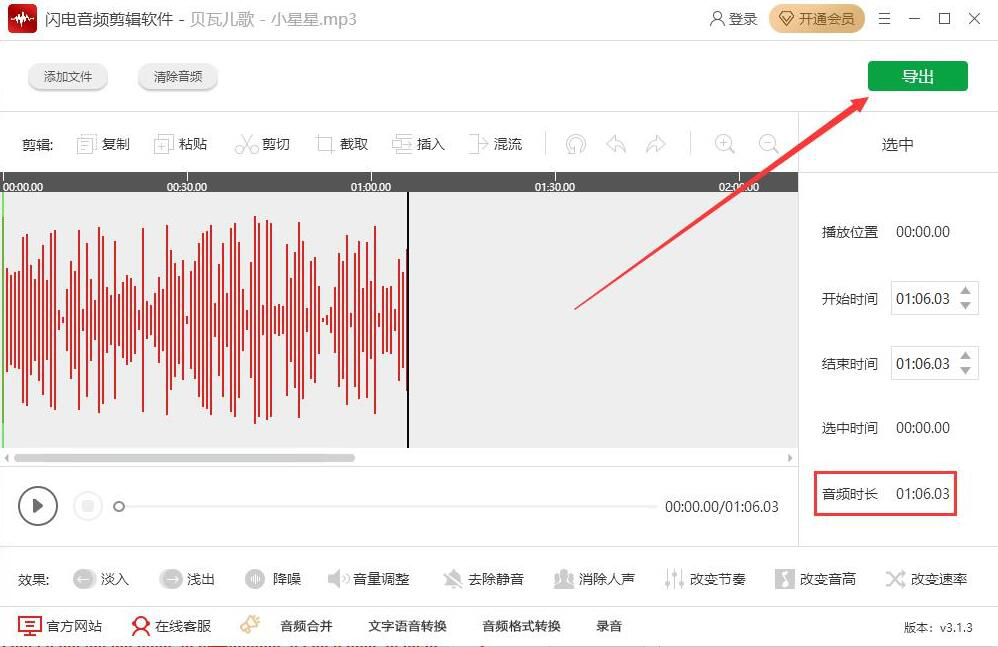Screen dimensions: 998x647
Task: Click the 结束时间 time input field
Action: pos(924,363)
